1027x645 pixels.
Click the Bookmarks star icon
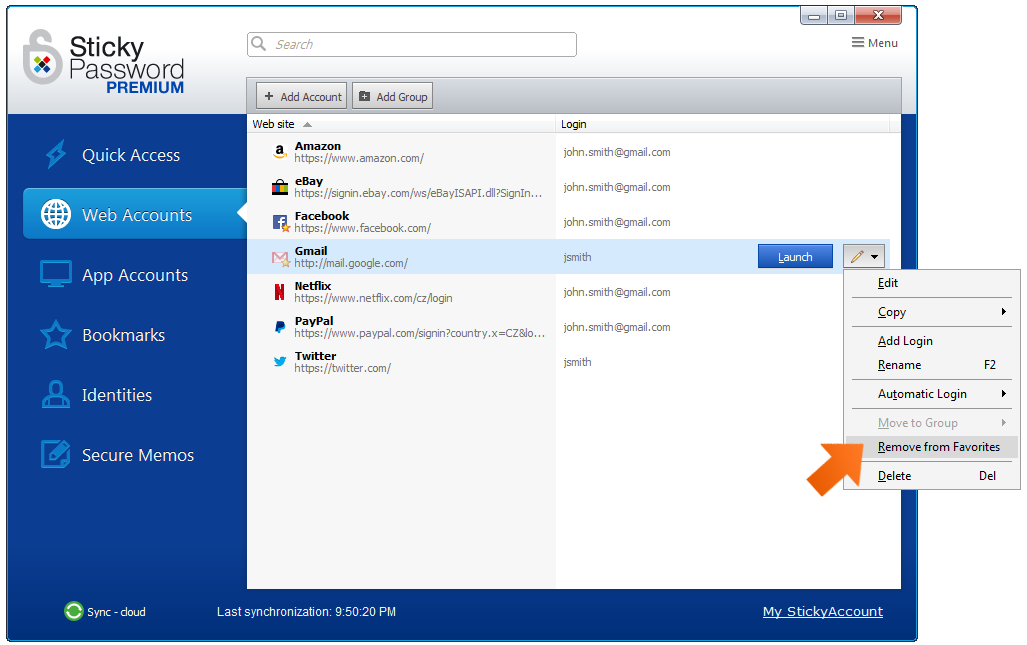(56, 335)
